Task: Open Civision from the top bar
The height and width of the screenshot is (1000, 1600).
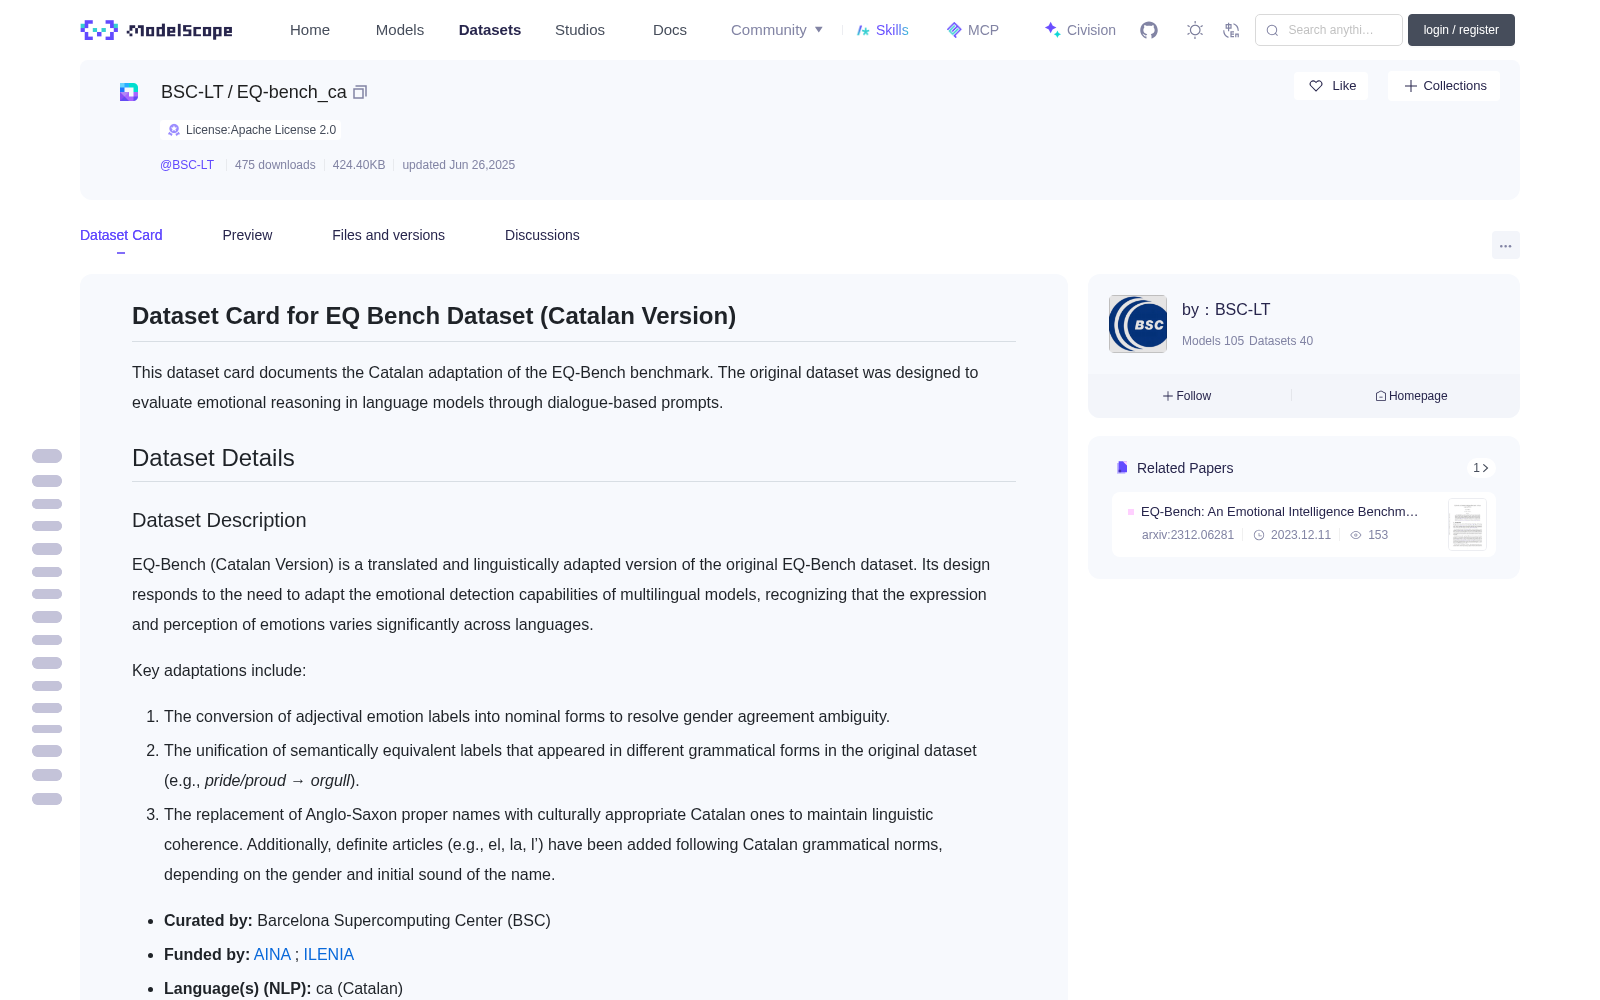Action: point(1080,30)
